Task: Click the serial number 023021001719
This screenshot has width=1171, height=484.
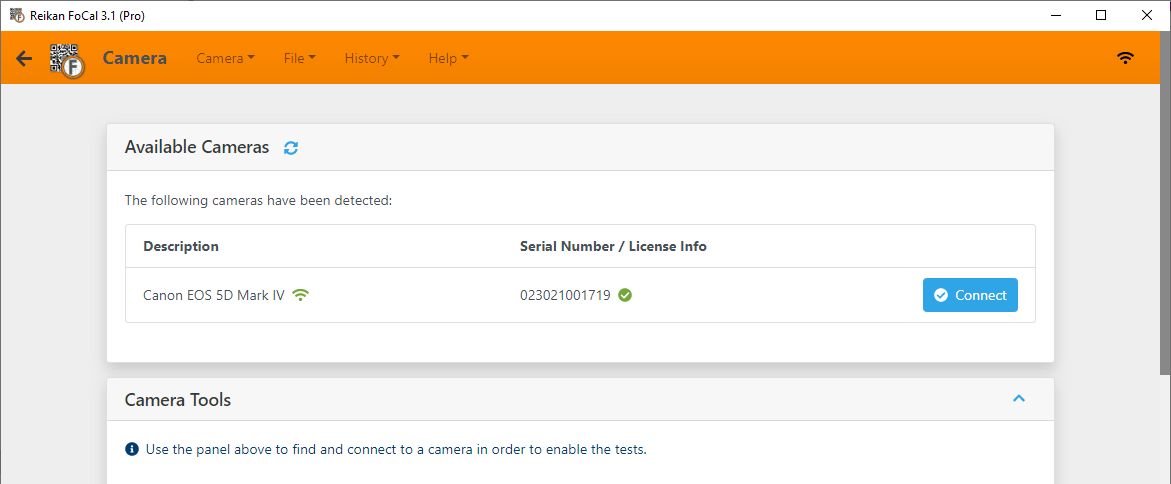Action: 565,295
